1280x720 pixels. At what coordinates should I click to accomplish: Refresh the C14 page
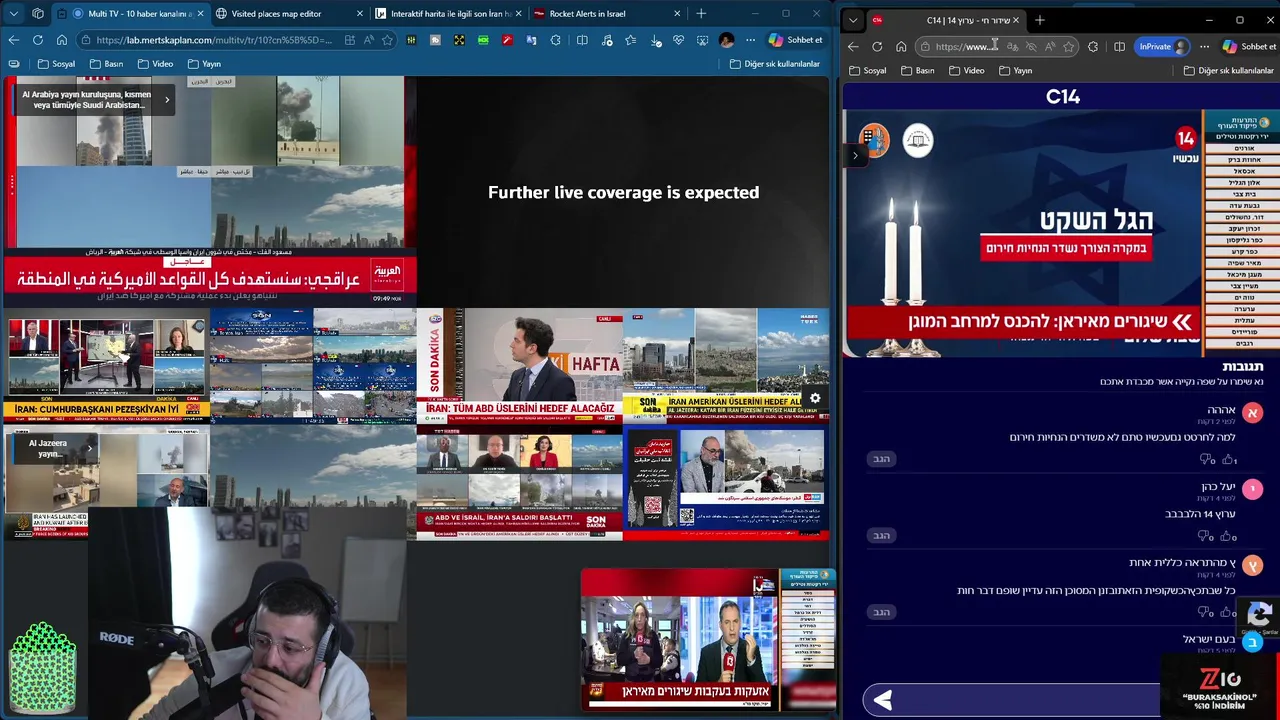click(x=877, y=46)
